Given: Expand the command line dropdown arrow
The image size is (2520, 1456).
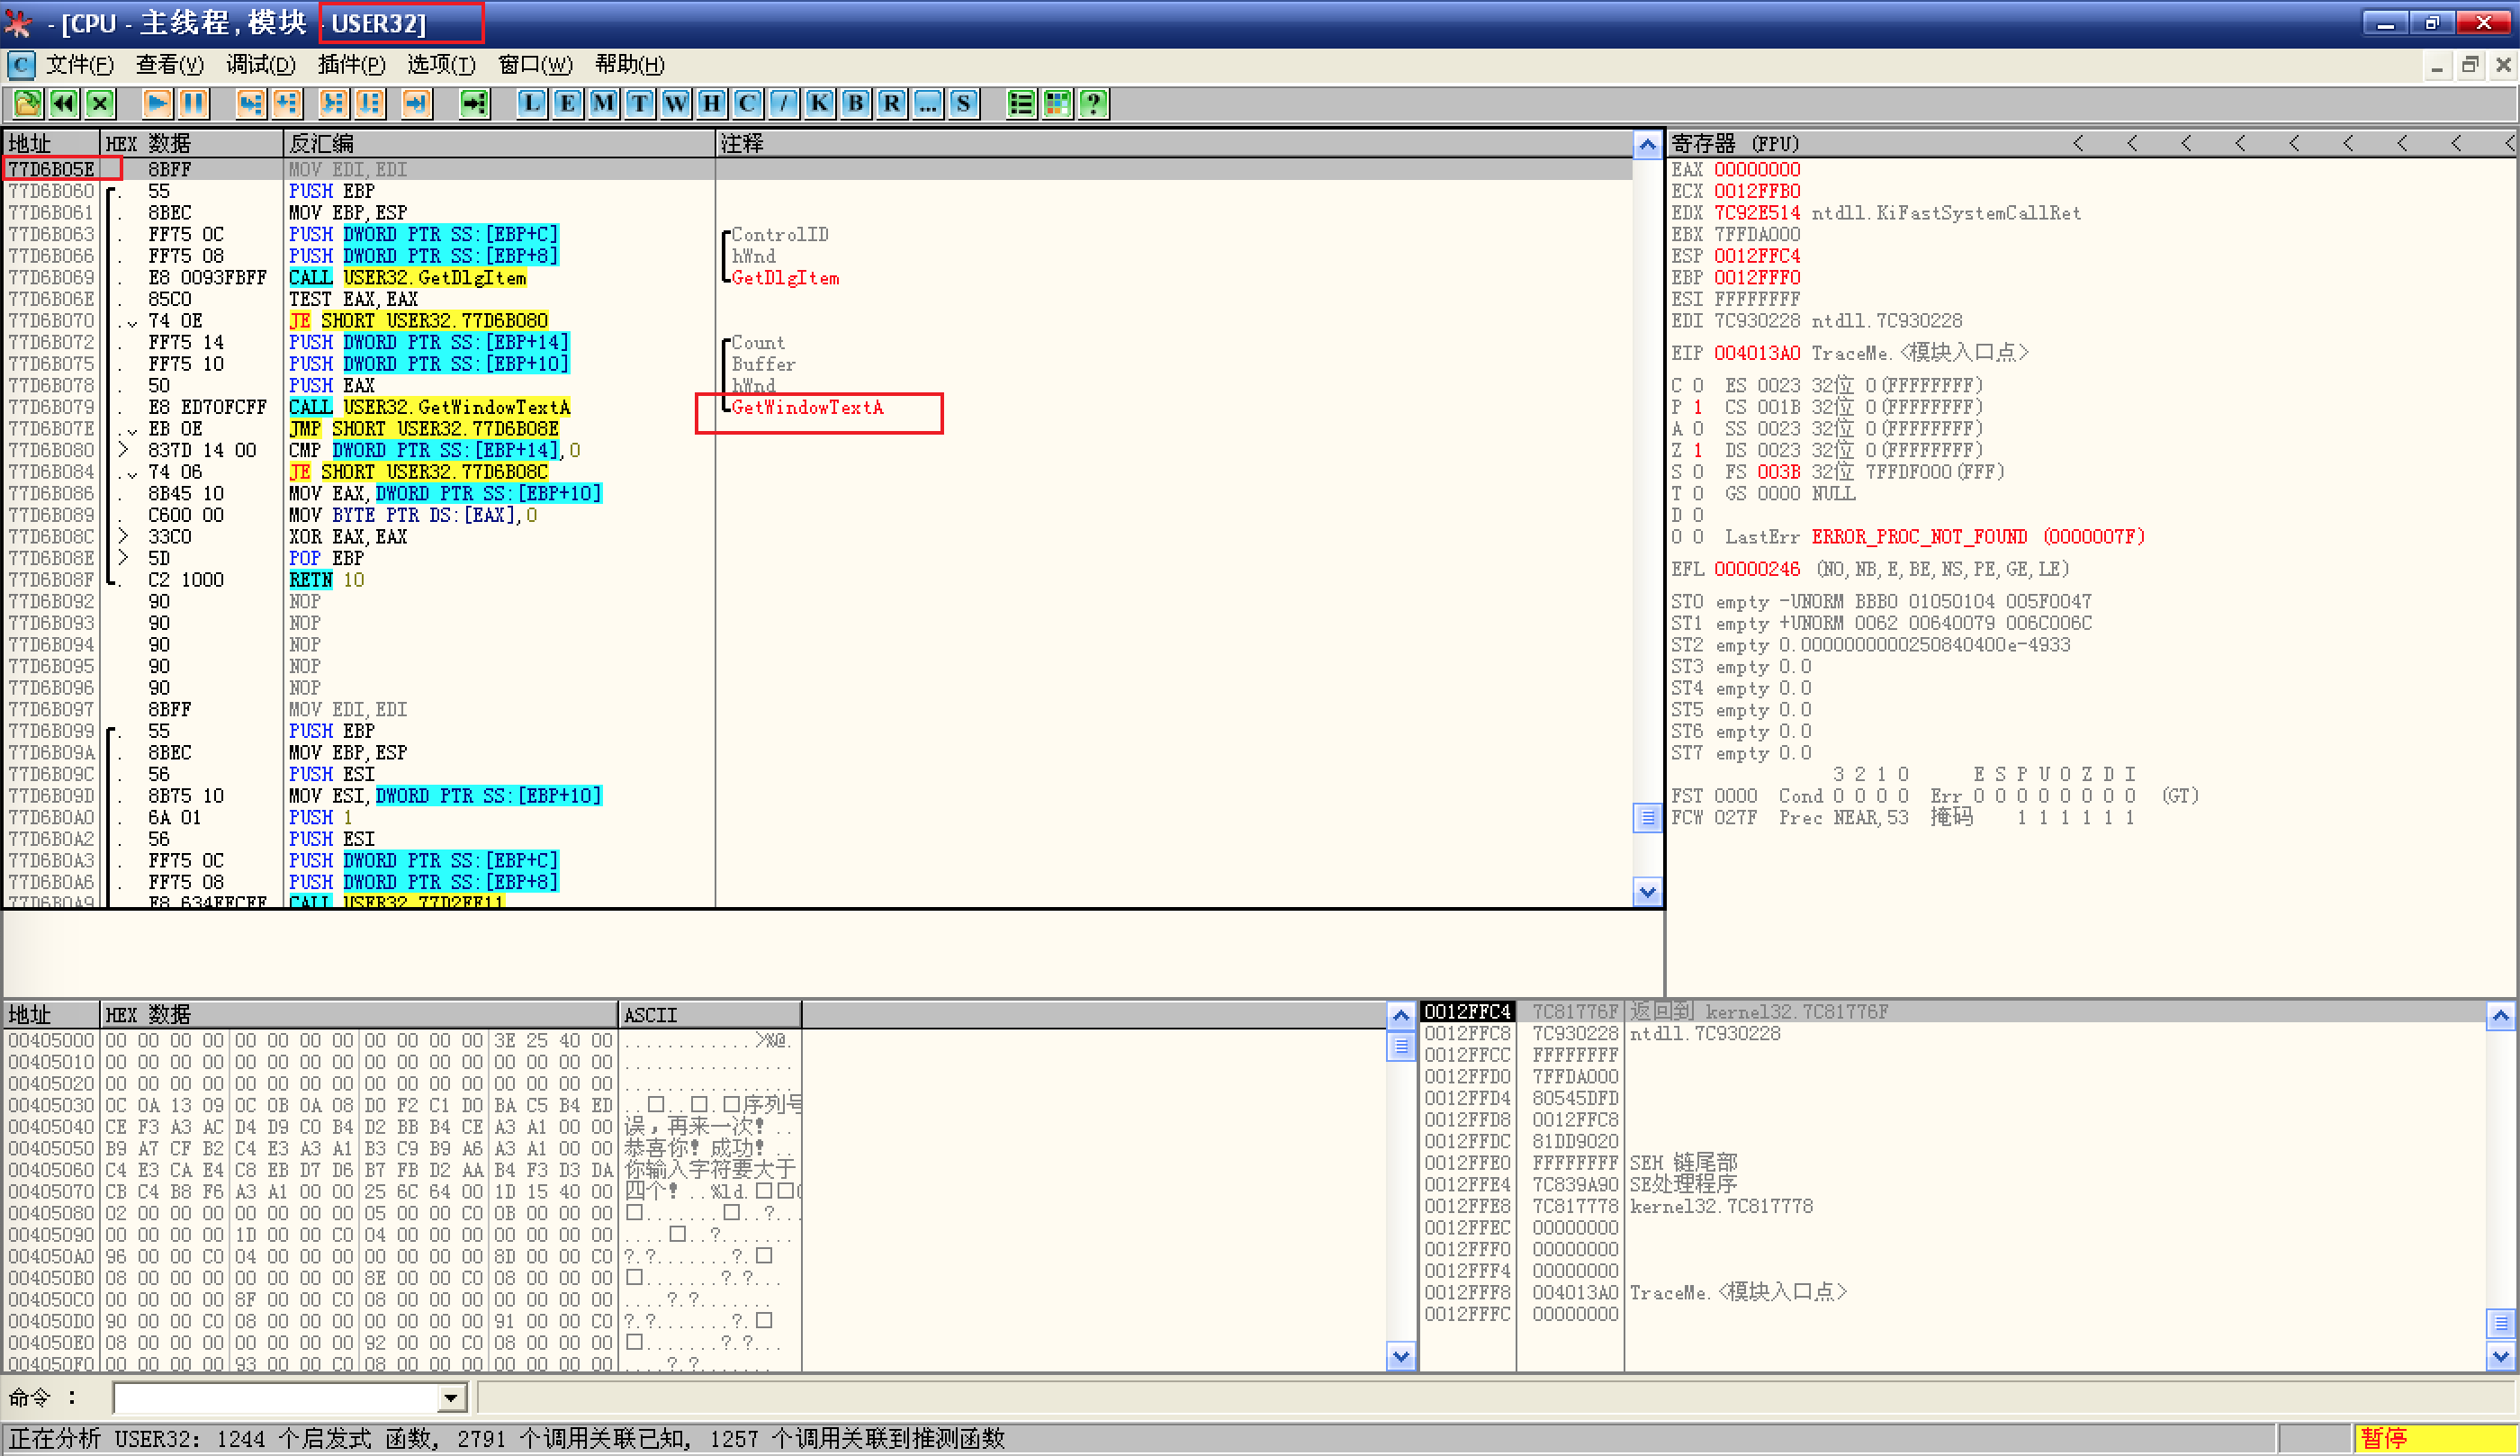Looking at the screenshot, I should pos(451,1397).
